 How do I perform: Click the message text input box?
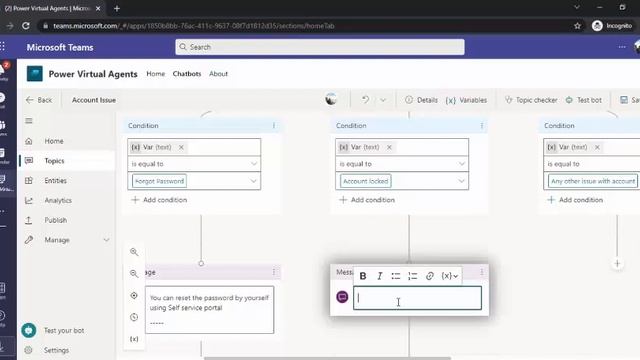417,298
